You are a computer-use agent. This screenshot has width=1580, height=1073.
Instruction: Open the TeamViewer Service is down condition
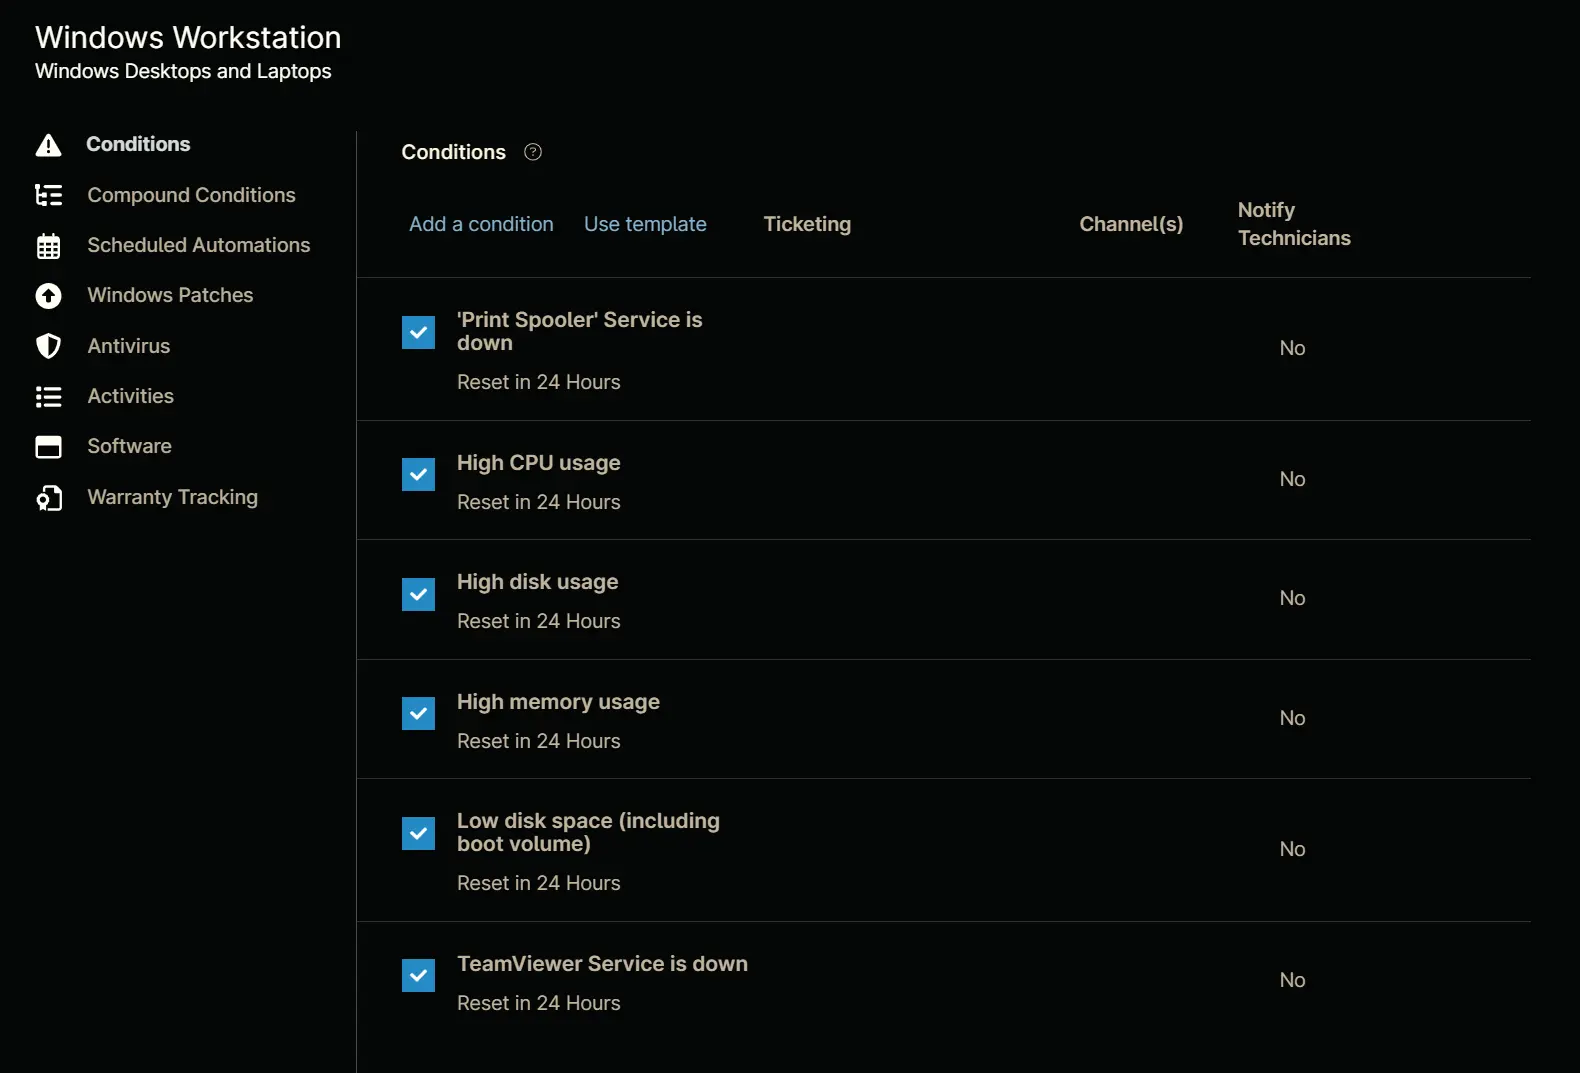pos(603,964)
